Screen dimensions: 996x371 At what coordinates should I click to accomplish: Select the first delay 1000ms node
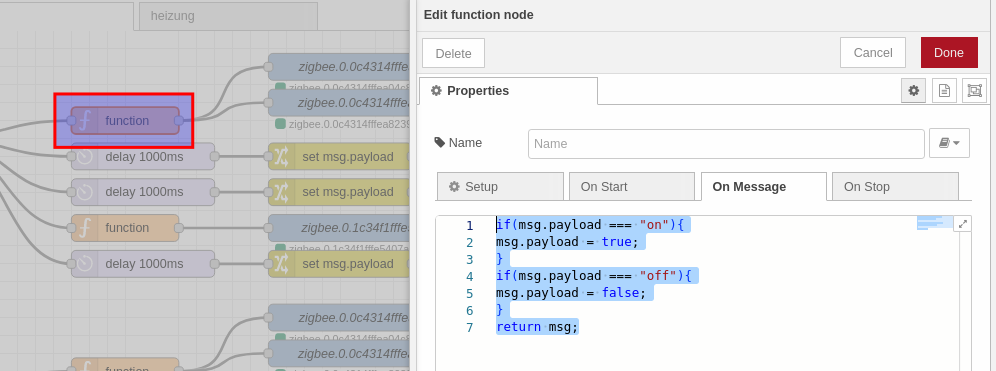click(x=143, y=156)
